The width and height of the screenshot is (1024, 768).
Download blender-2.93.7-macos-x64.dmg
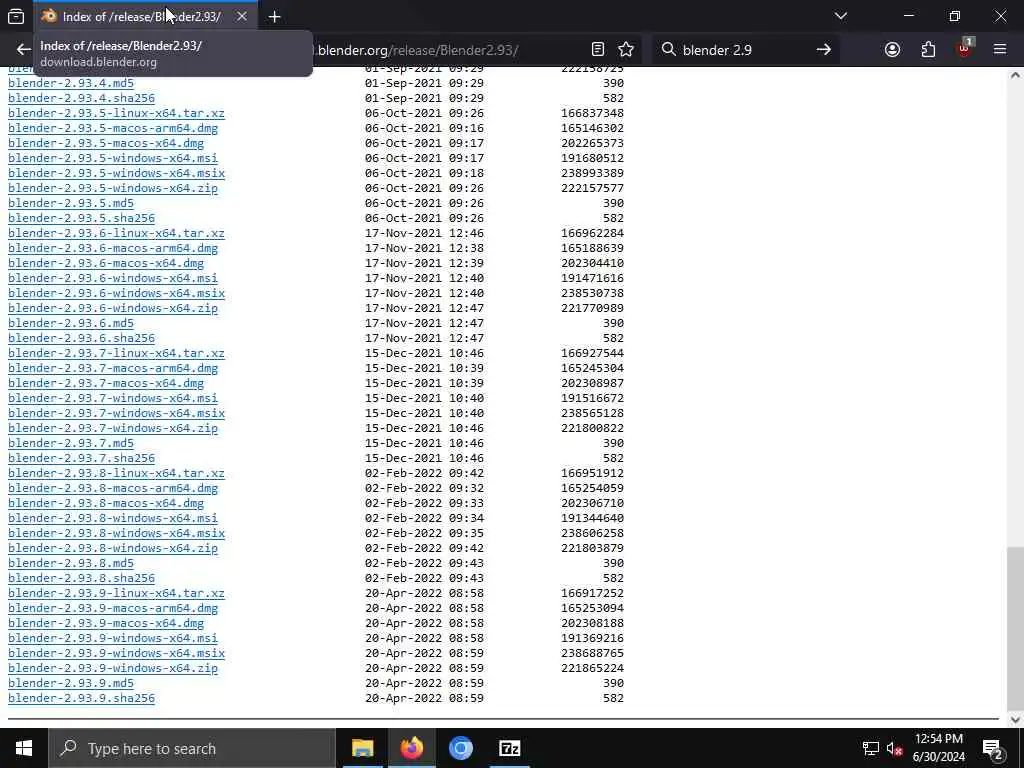(106, 383)
